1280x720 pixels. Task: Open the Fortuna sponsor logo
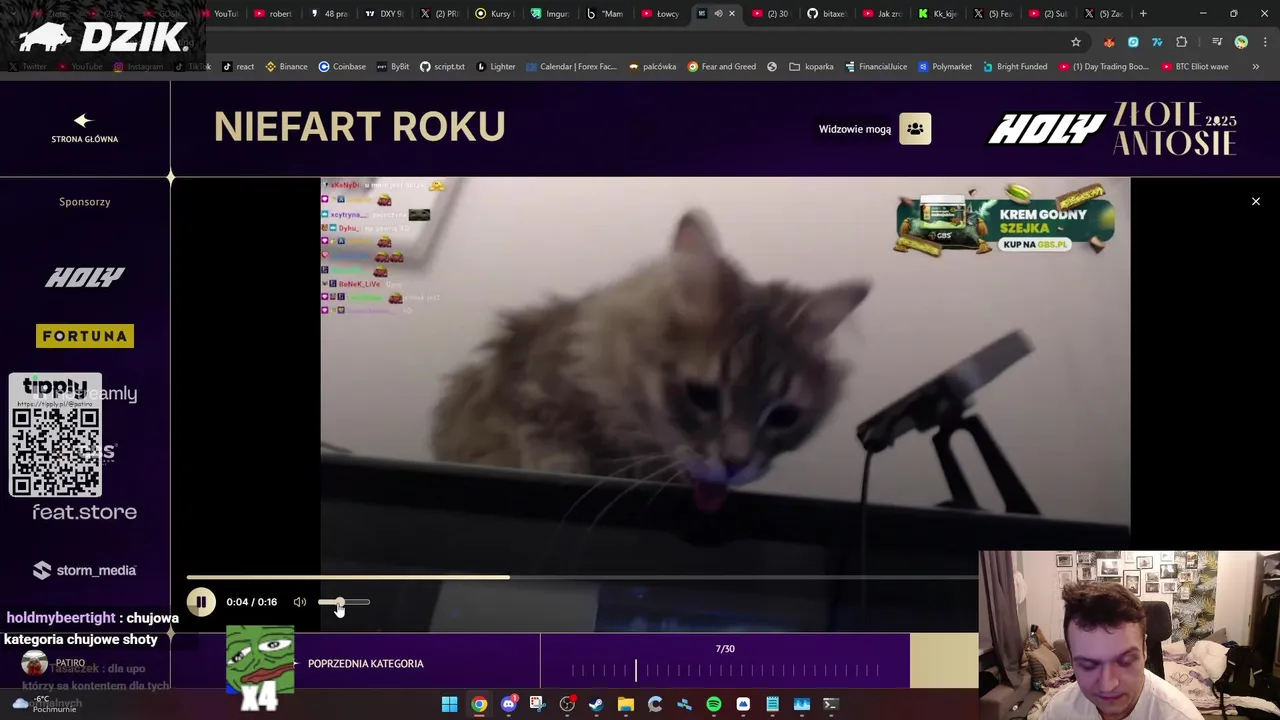tap(85, 336)
